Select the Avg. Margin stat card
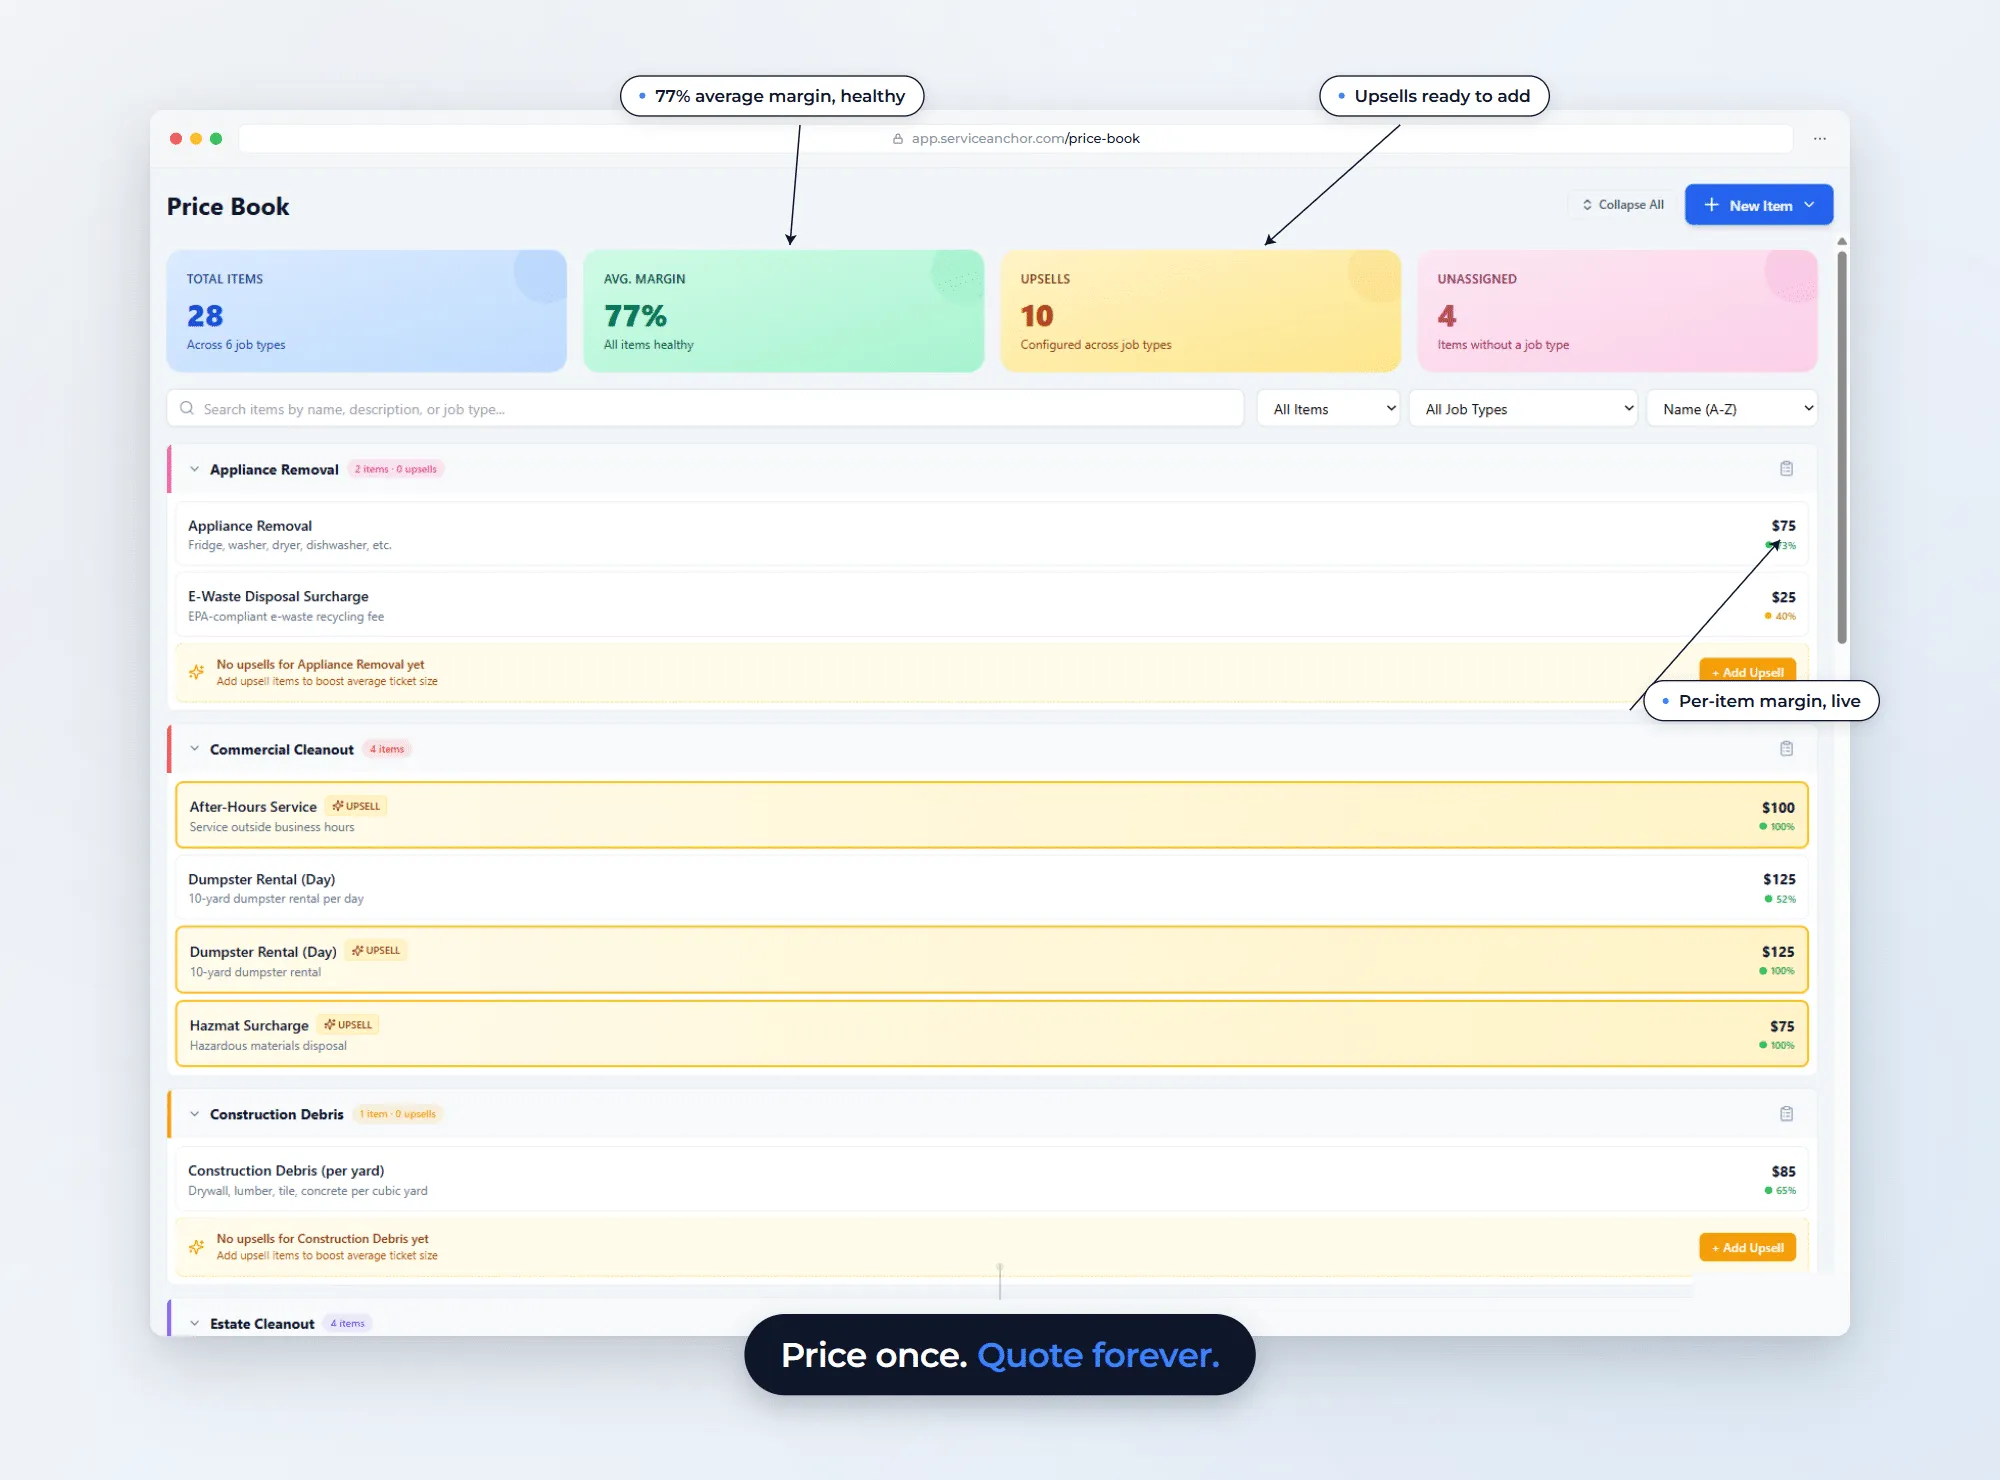Image resolution: width=2000 pixels, height=1480 pixels. (784, 311)
